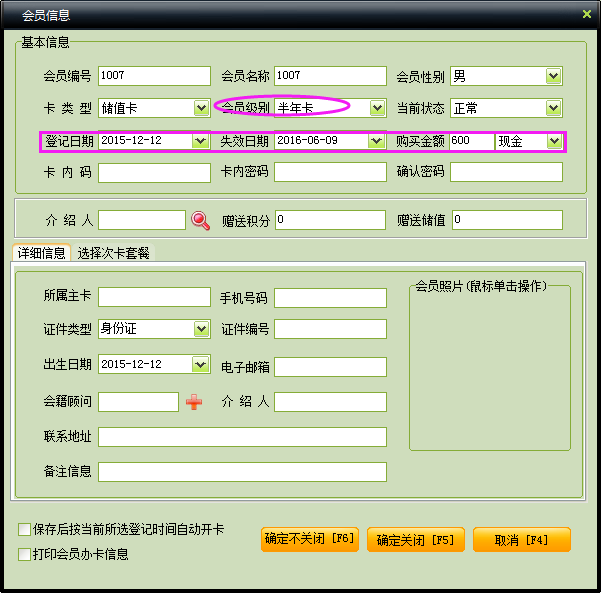Click the 介绍人 field beside the magnifier

point(142,220)
